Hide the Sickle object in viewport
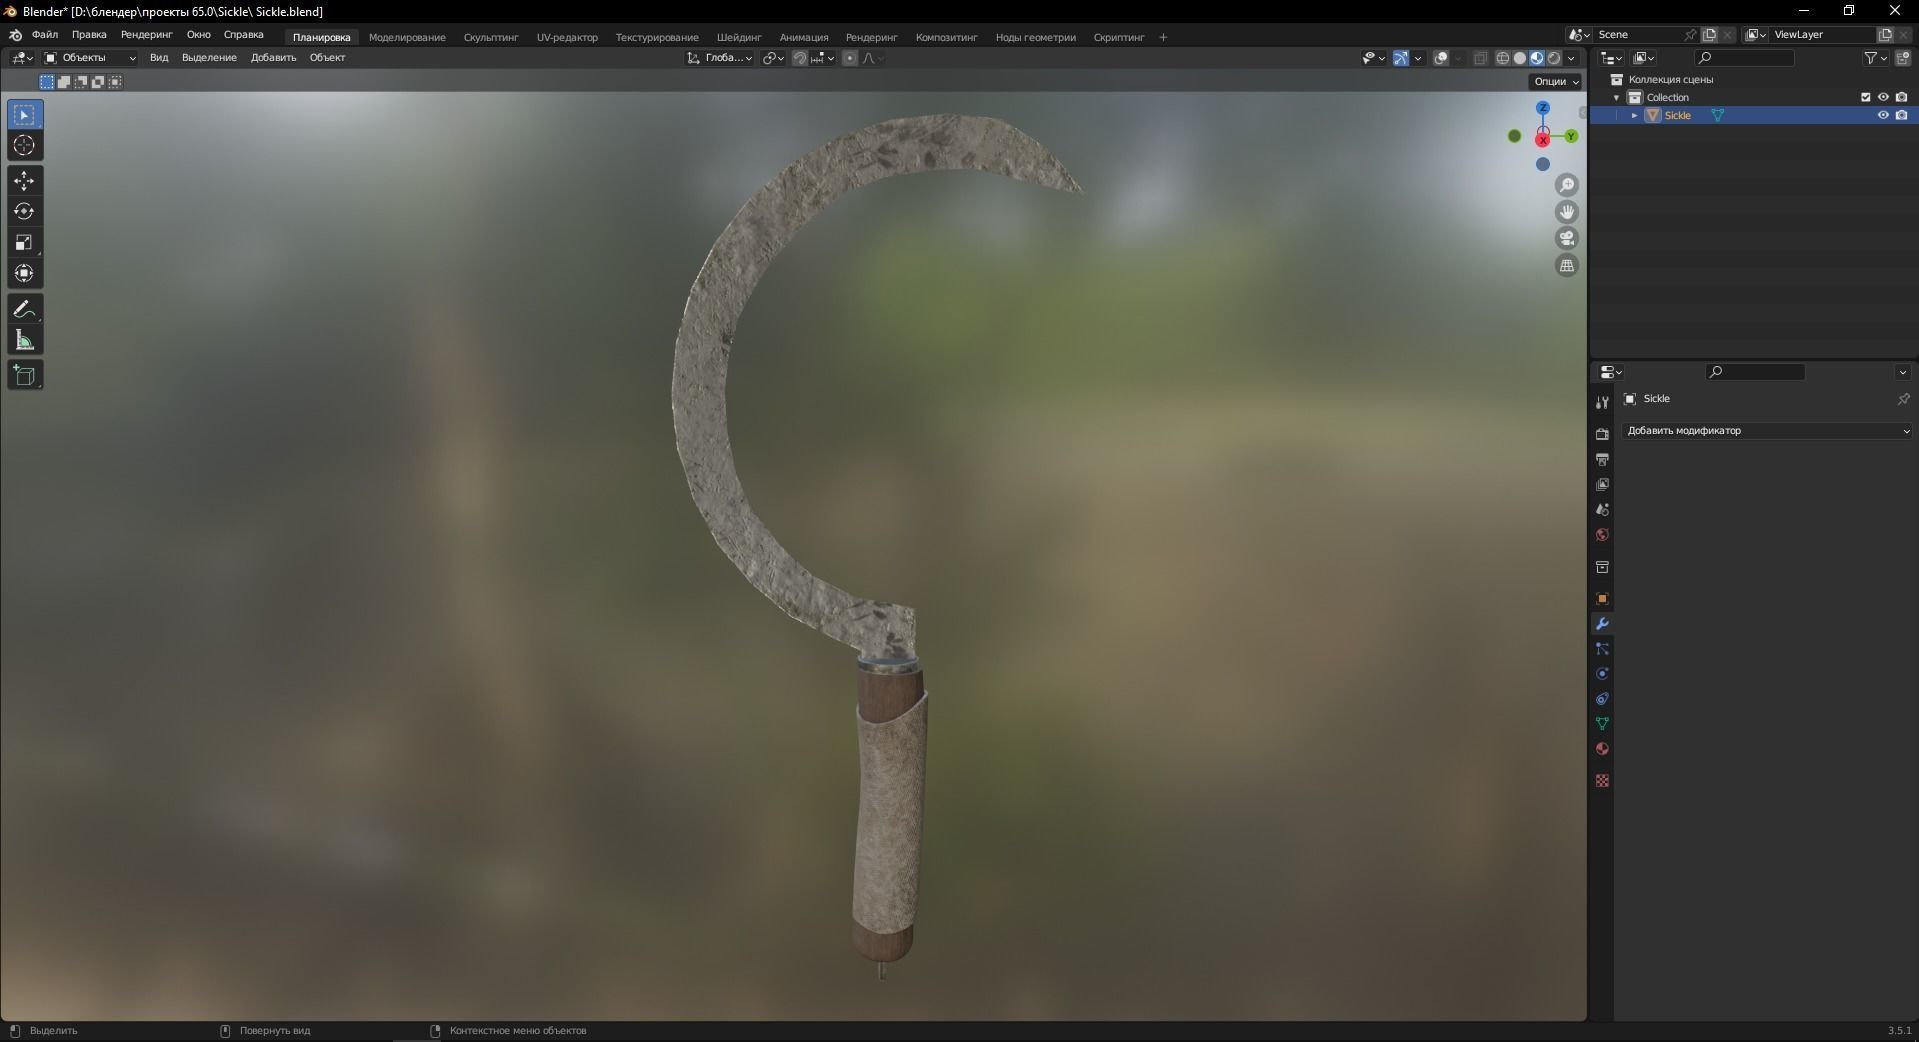1919x1042 pixels. [1883, 115]
